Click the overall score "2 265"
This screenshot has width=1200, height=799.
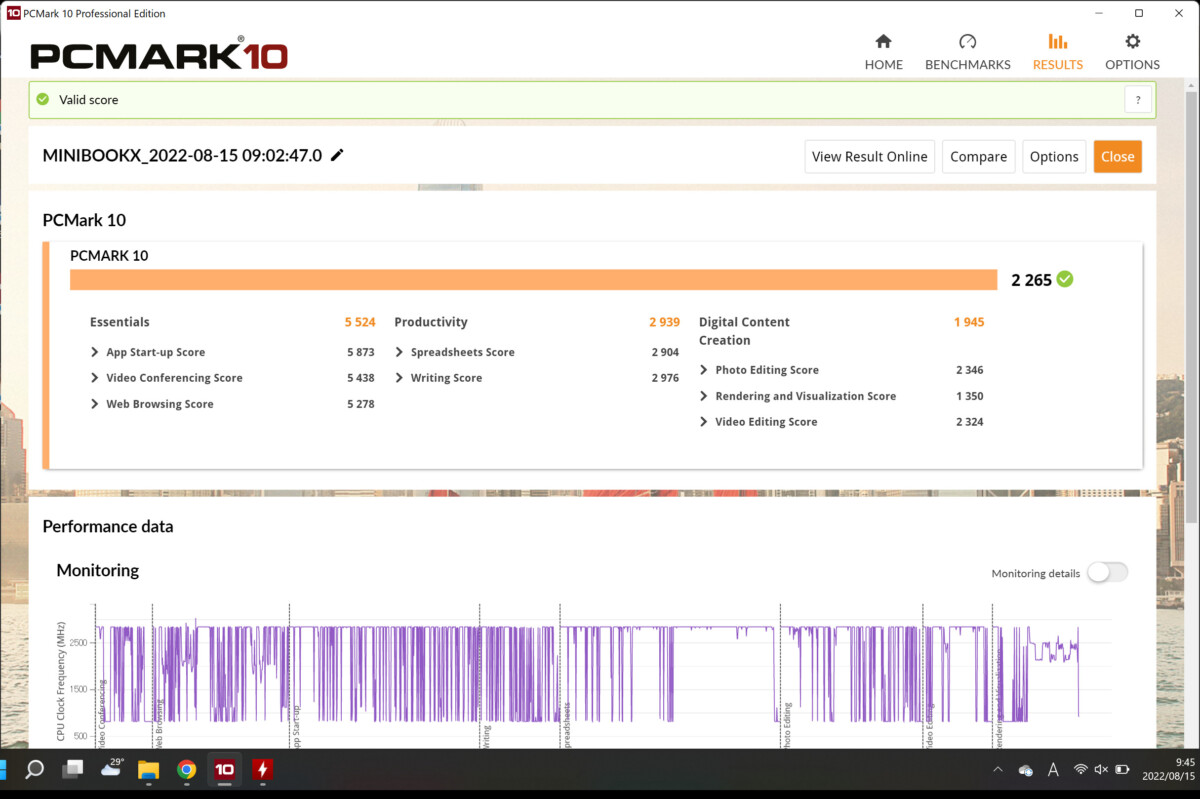coord(1031,280)
